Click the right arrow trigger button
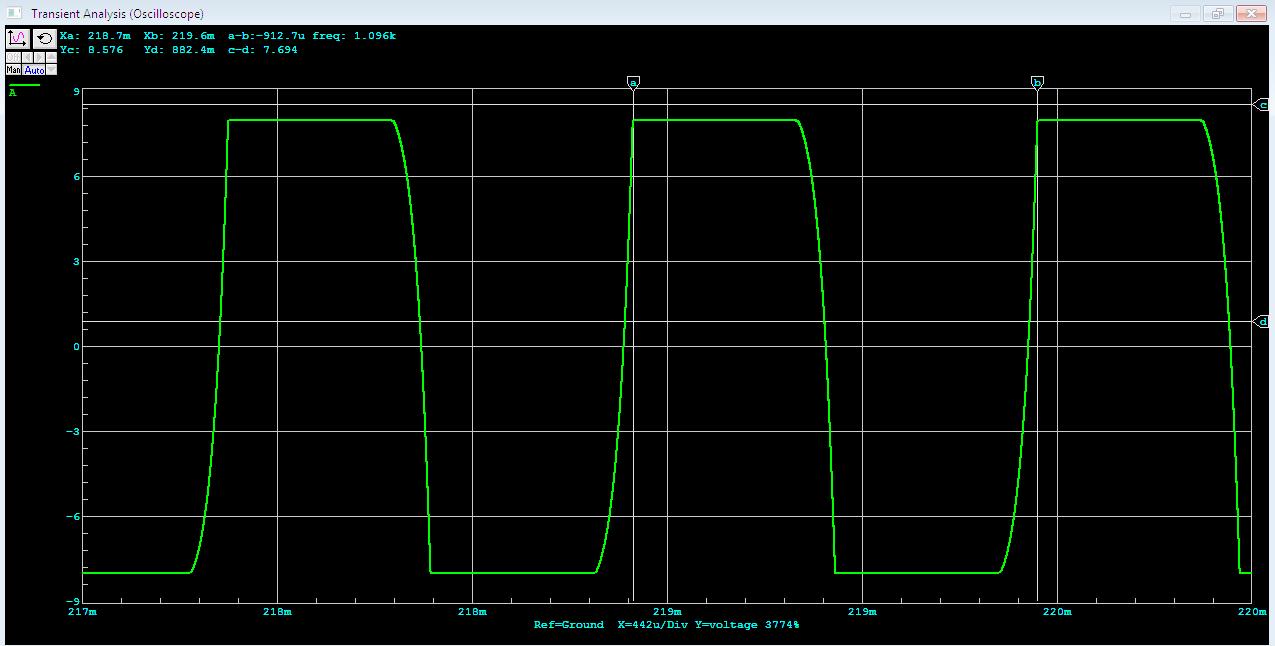Viewport: 1275px width, 646px height. (39, 57)
